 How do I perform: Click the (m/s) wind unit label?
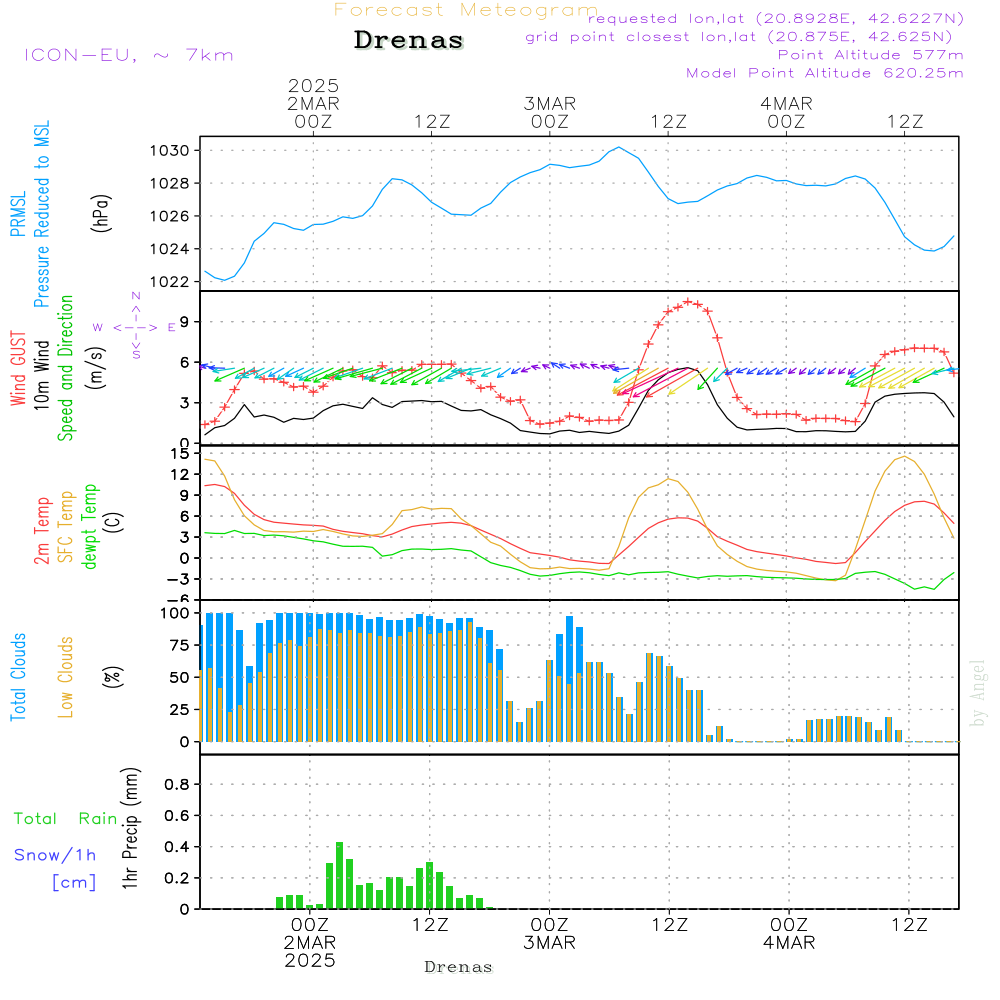point(96,368)
